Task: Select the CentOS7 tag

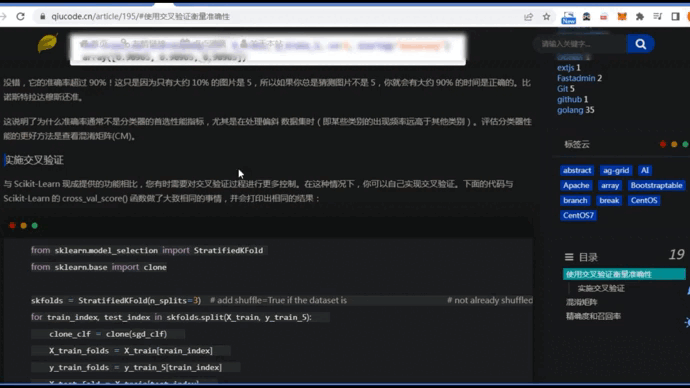Action: (578, 215)
